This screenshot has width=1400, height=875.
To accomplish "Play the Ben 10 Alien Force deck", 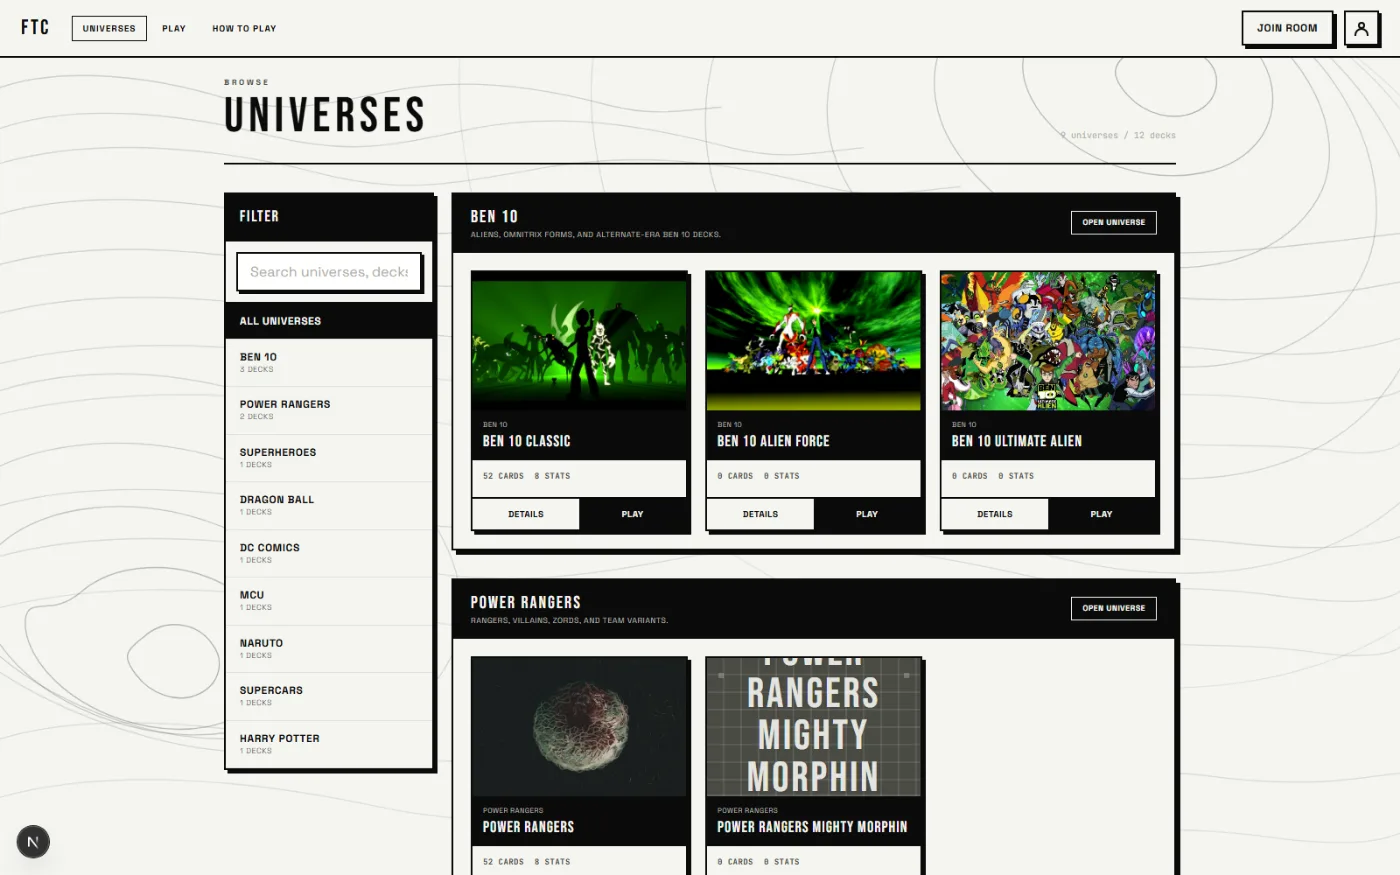I will (x=867, y=514).
